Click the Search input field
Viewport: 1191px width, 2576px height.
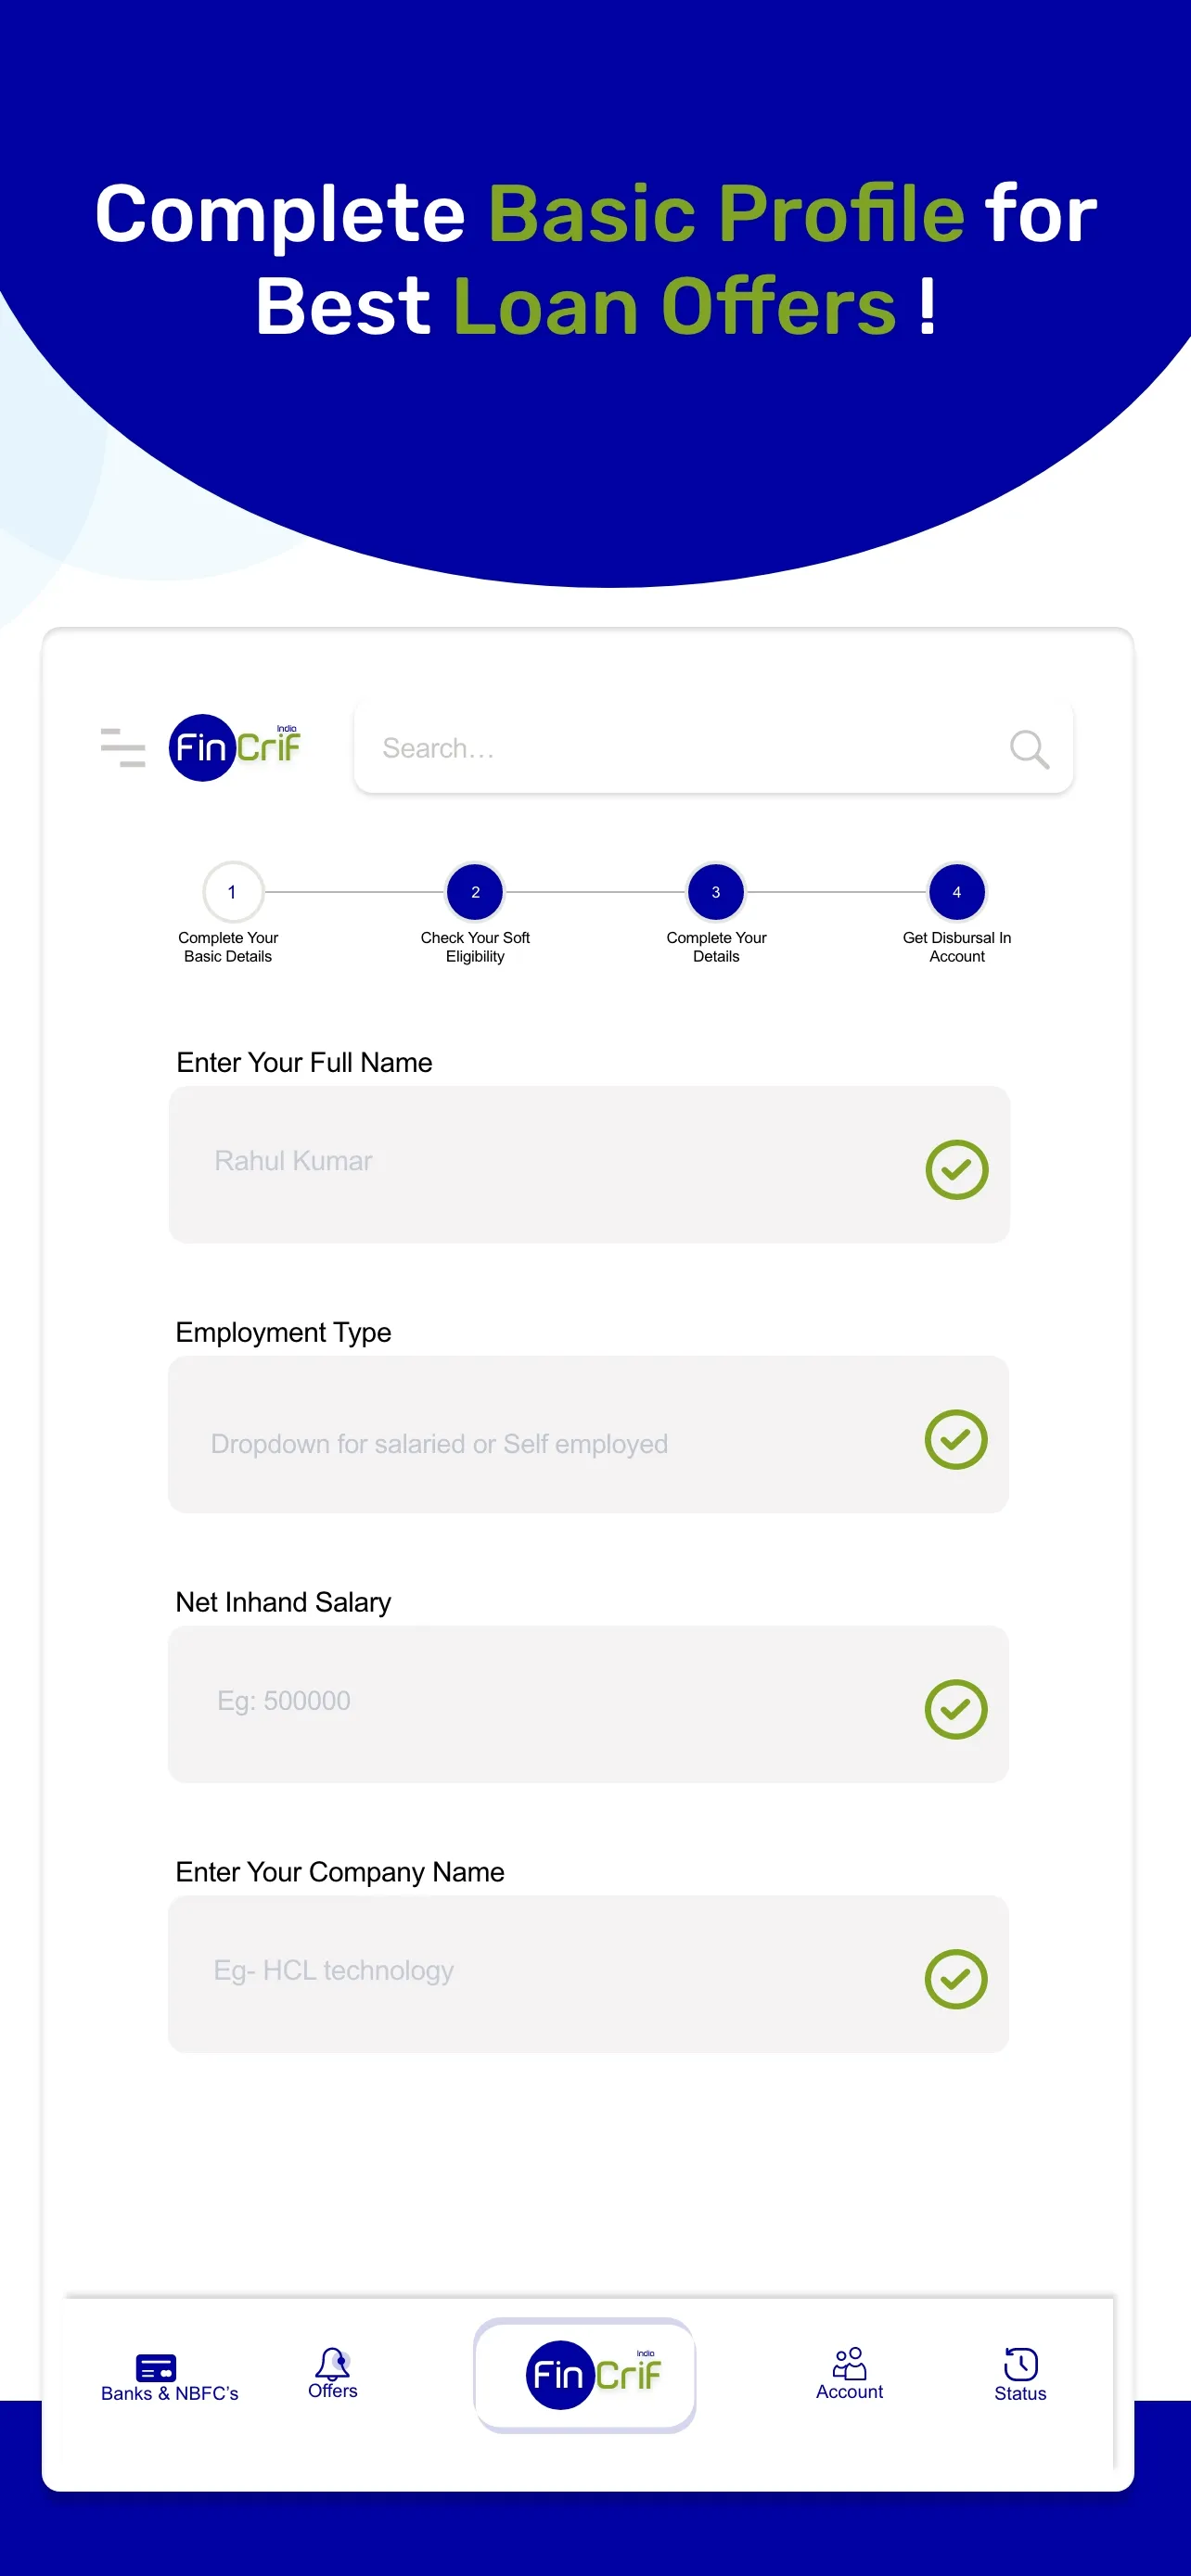click(x=680, y=749)
